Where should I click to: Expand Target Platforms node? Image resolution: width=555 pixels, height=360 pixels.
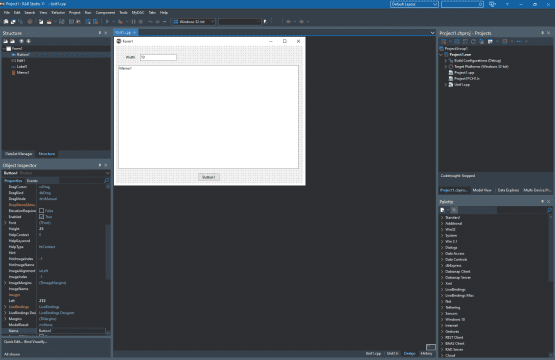[446, 67]
